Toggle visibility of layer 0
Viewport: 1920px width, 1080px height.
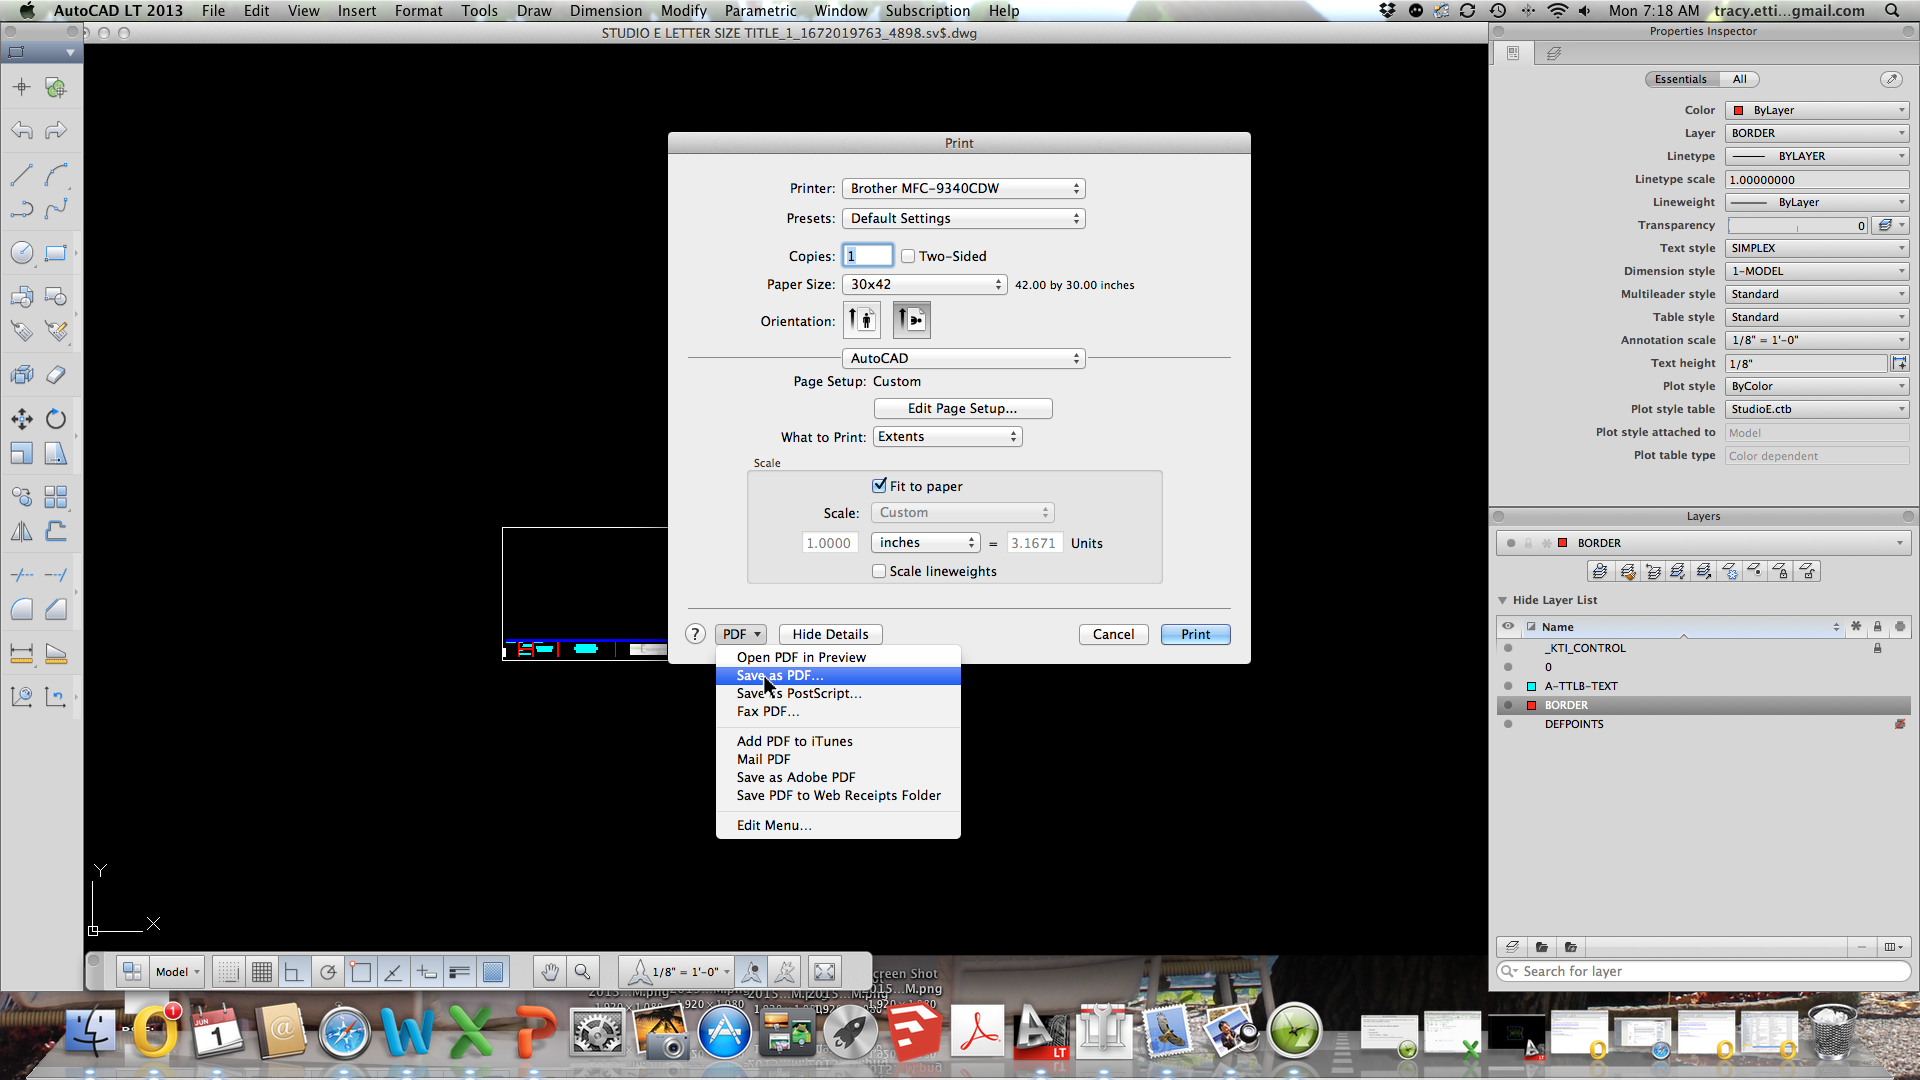click(x=1508, y=667)
